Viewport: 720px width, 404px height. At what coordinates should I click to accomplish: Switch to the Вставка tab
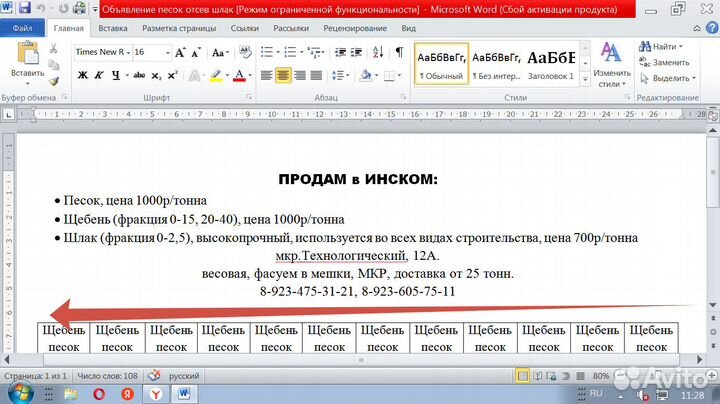(x=112, y=28)
